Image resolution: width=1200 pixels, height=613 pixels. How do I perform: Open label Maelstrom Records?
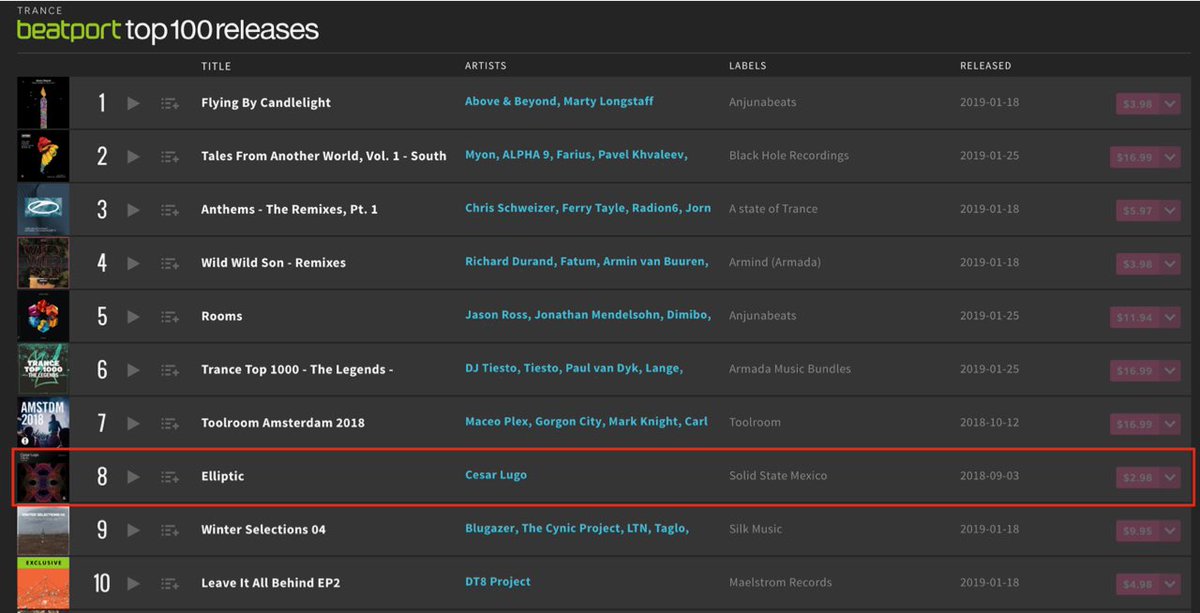780,583
